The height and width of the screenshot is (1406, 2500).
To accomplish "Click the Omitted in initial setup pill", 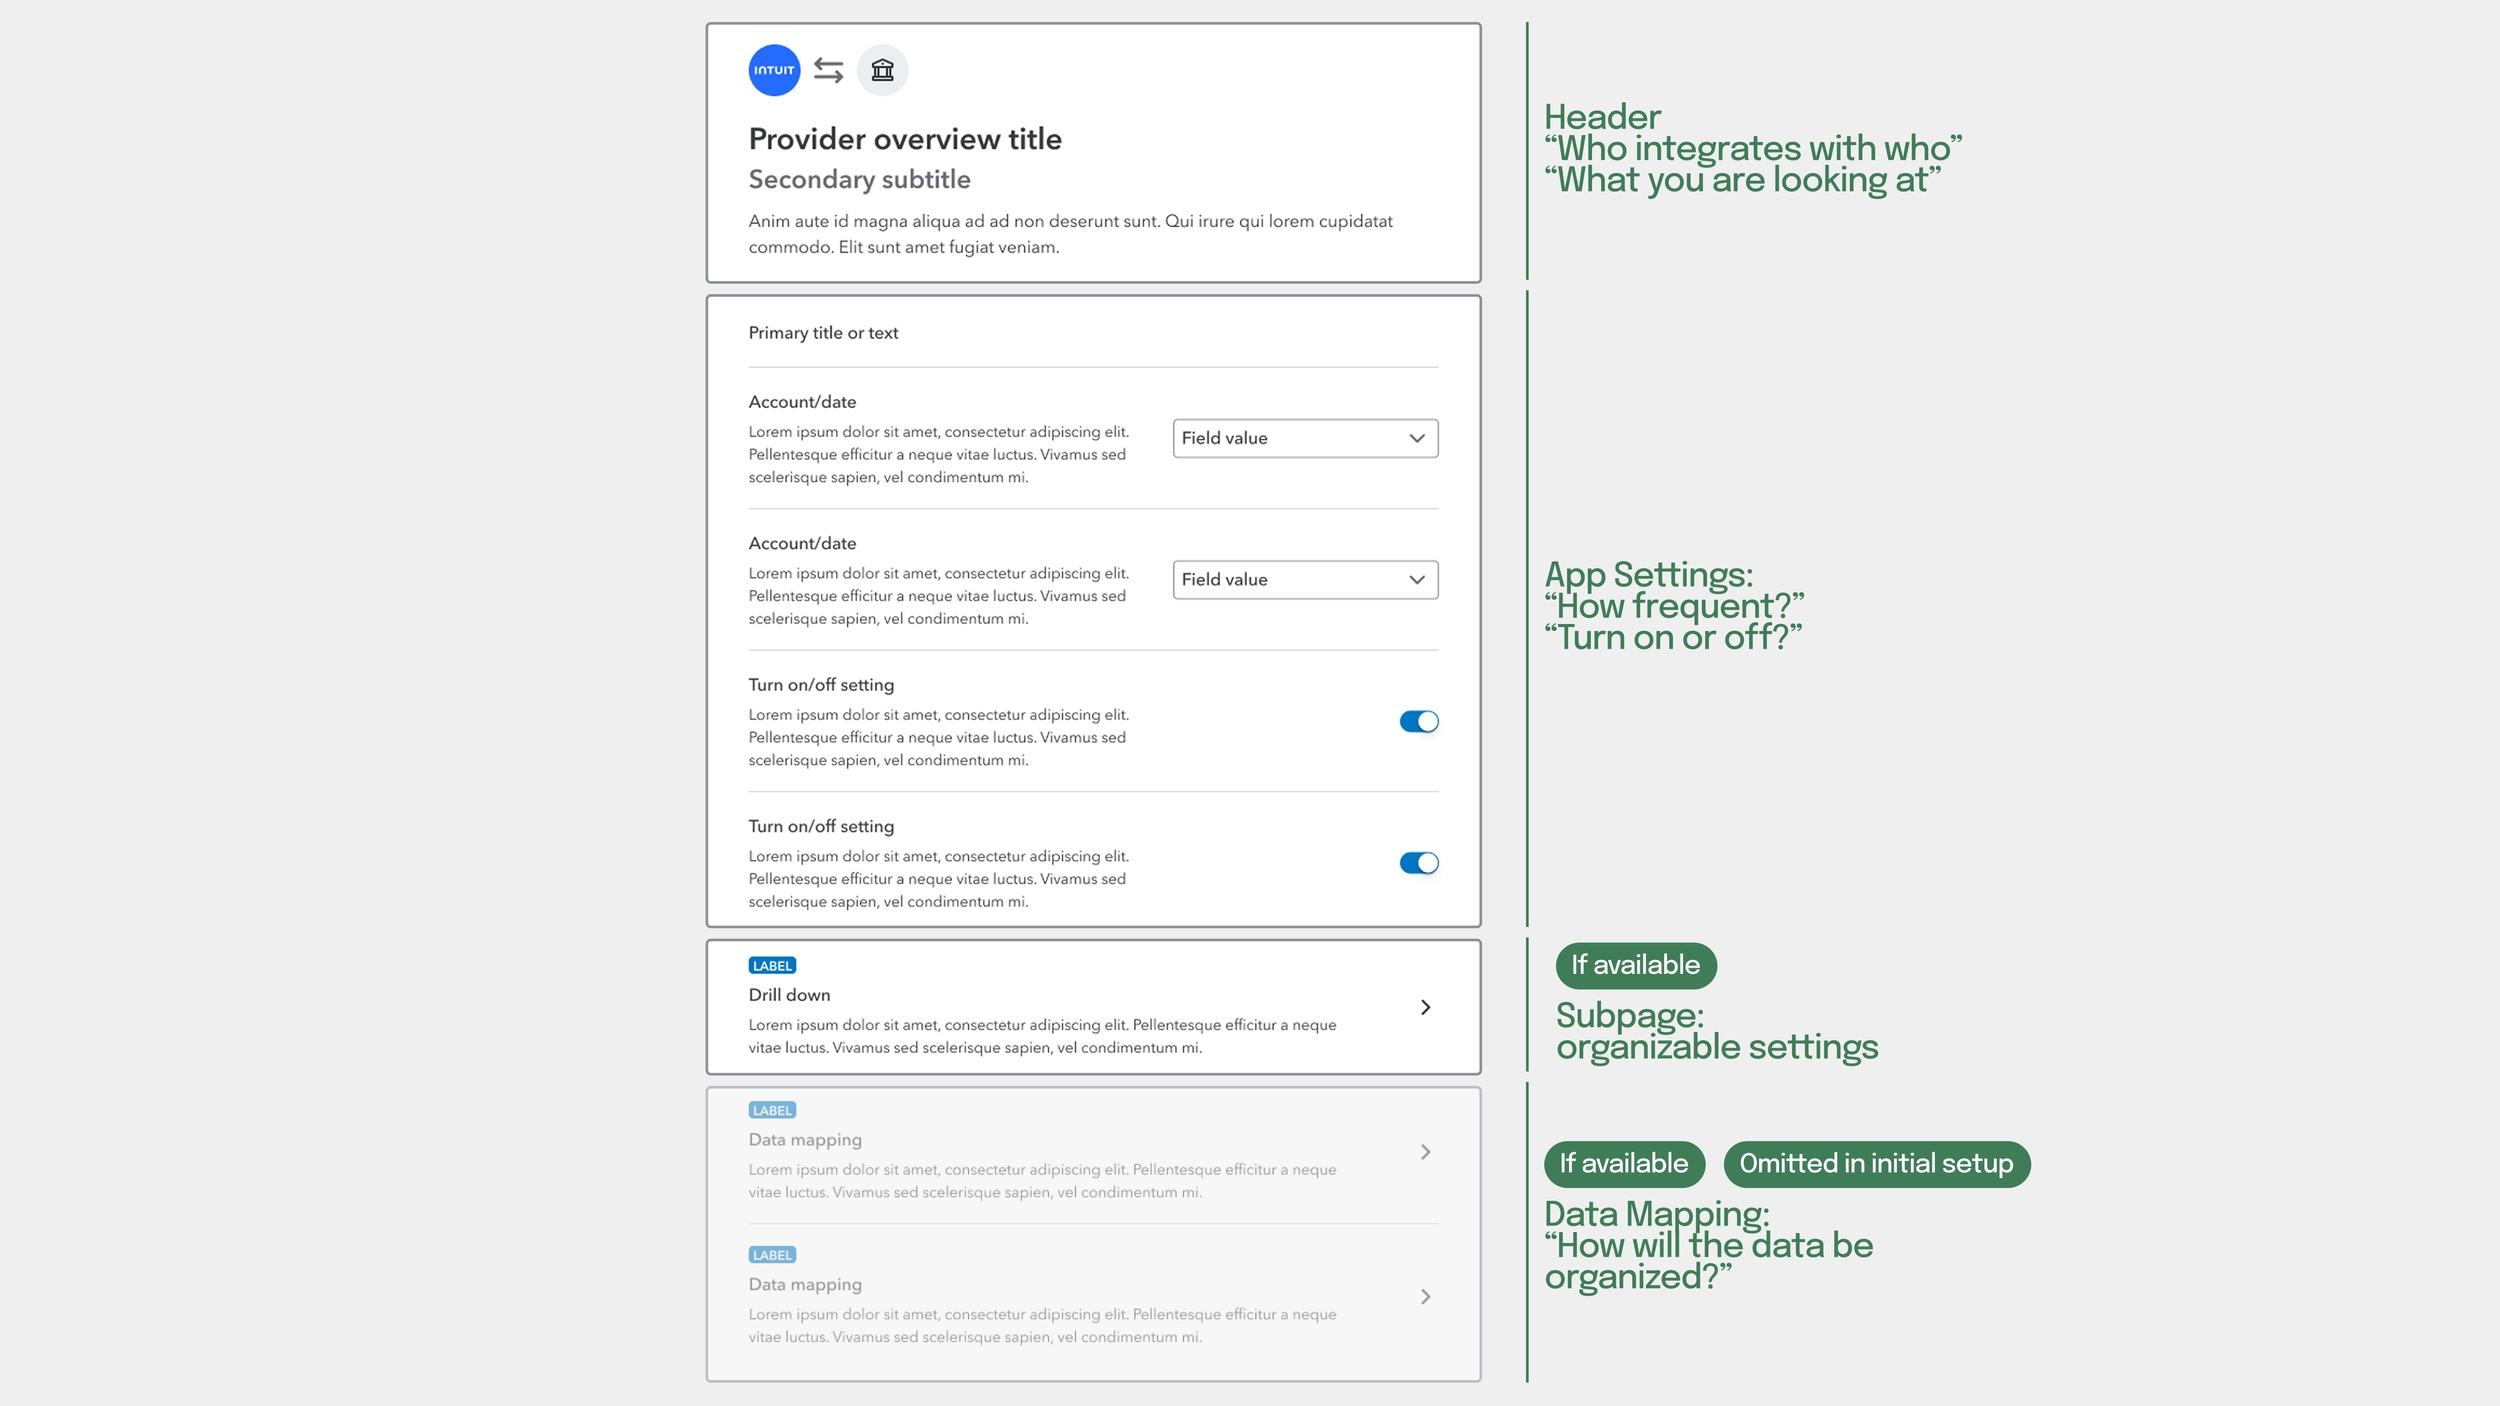I will [x=1876, y=1164].
